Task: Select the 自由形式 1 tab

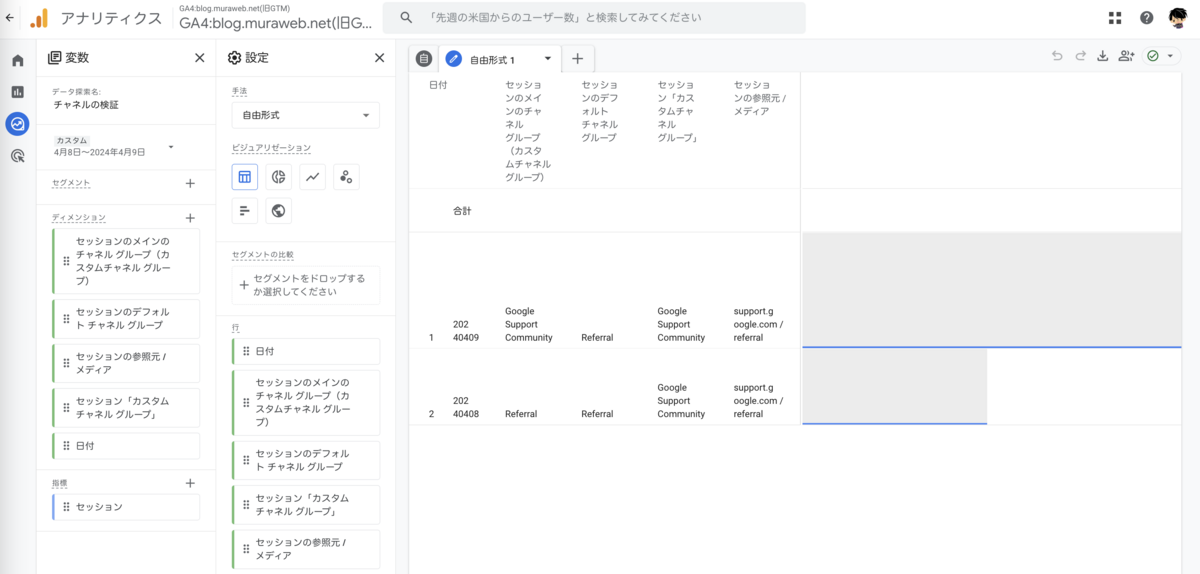Action: pos(491,60)
